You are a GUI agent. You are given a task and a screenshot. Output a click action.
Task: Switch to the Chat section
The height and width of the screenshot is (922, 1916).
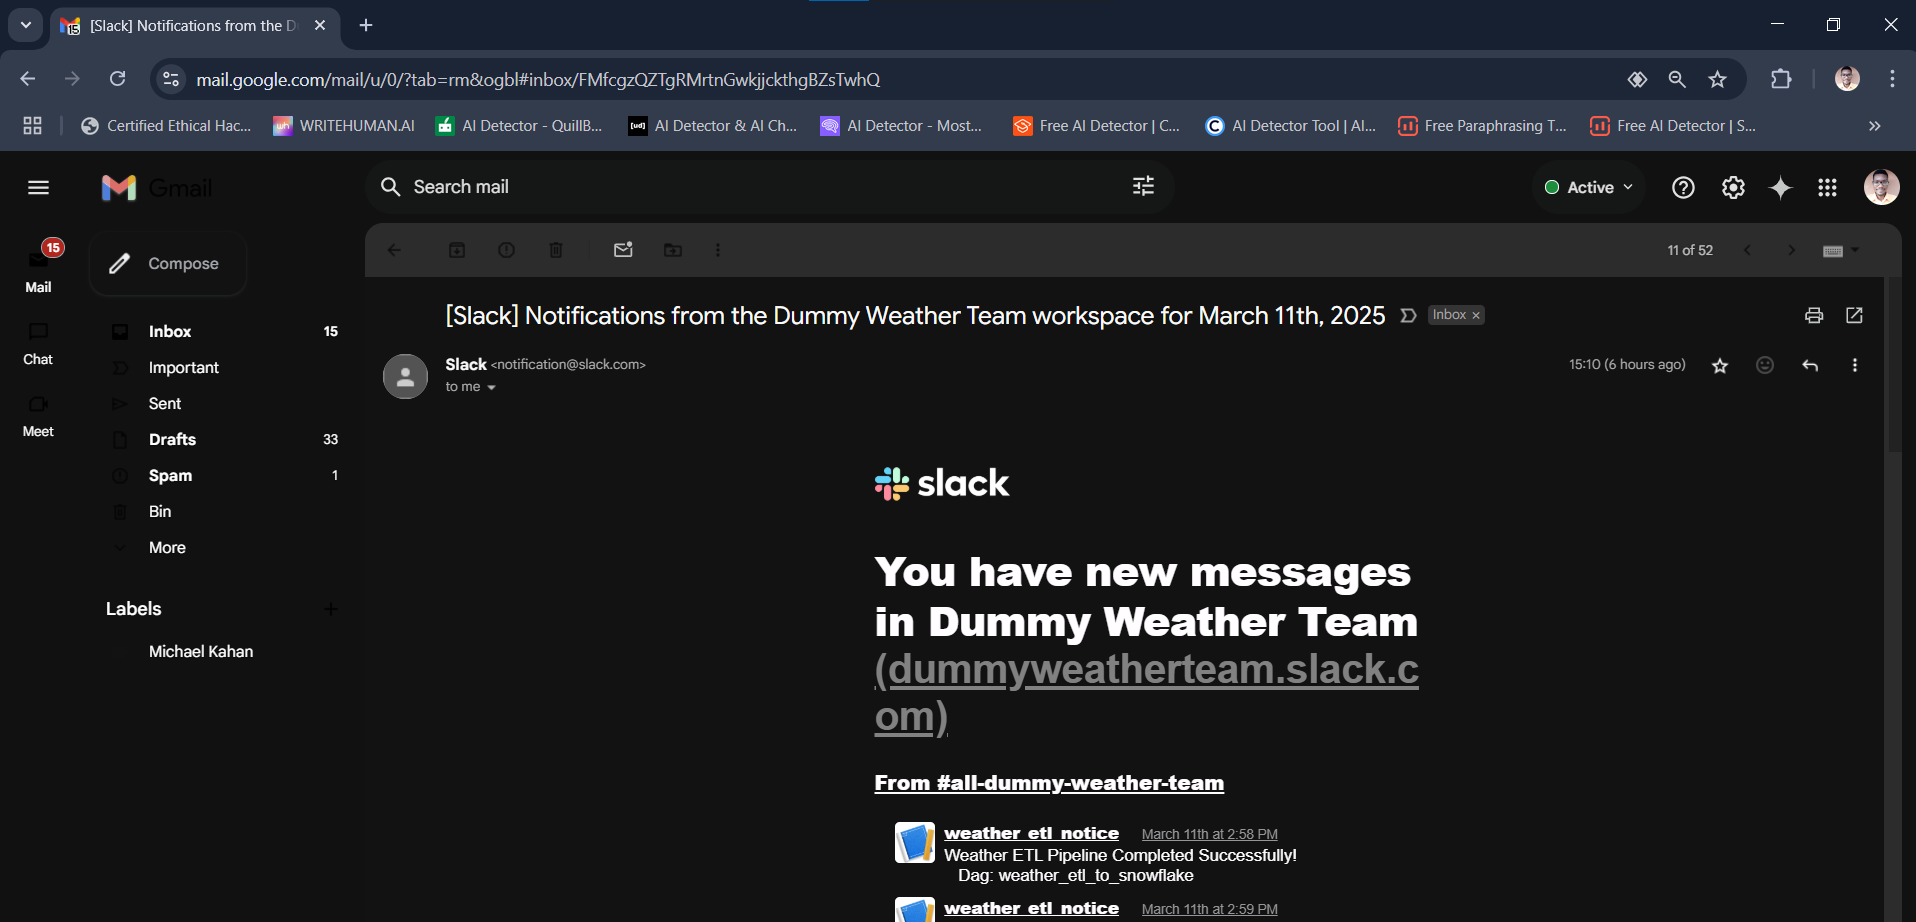click(x=38, y=343)
